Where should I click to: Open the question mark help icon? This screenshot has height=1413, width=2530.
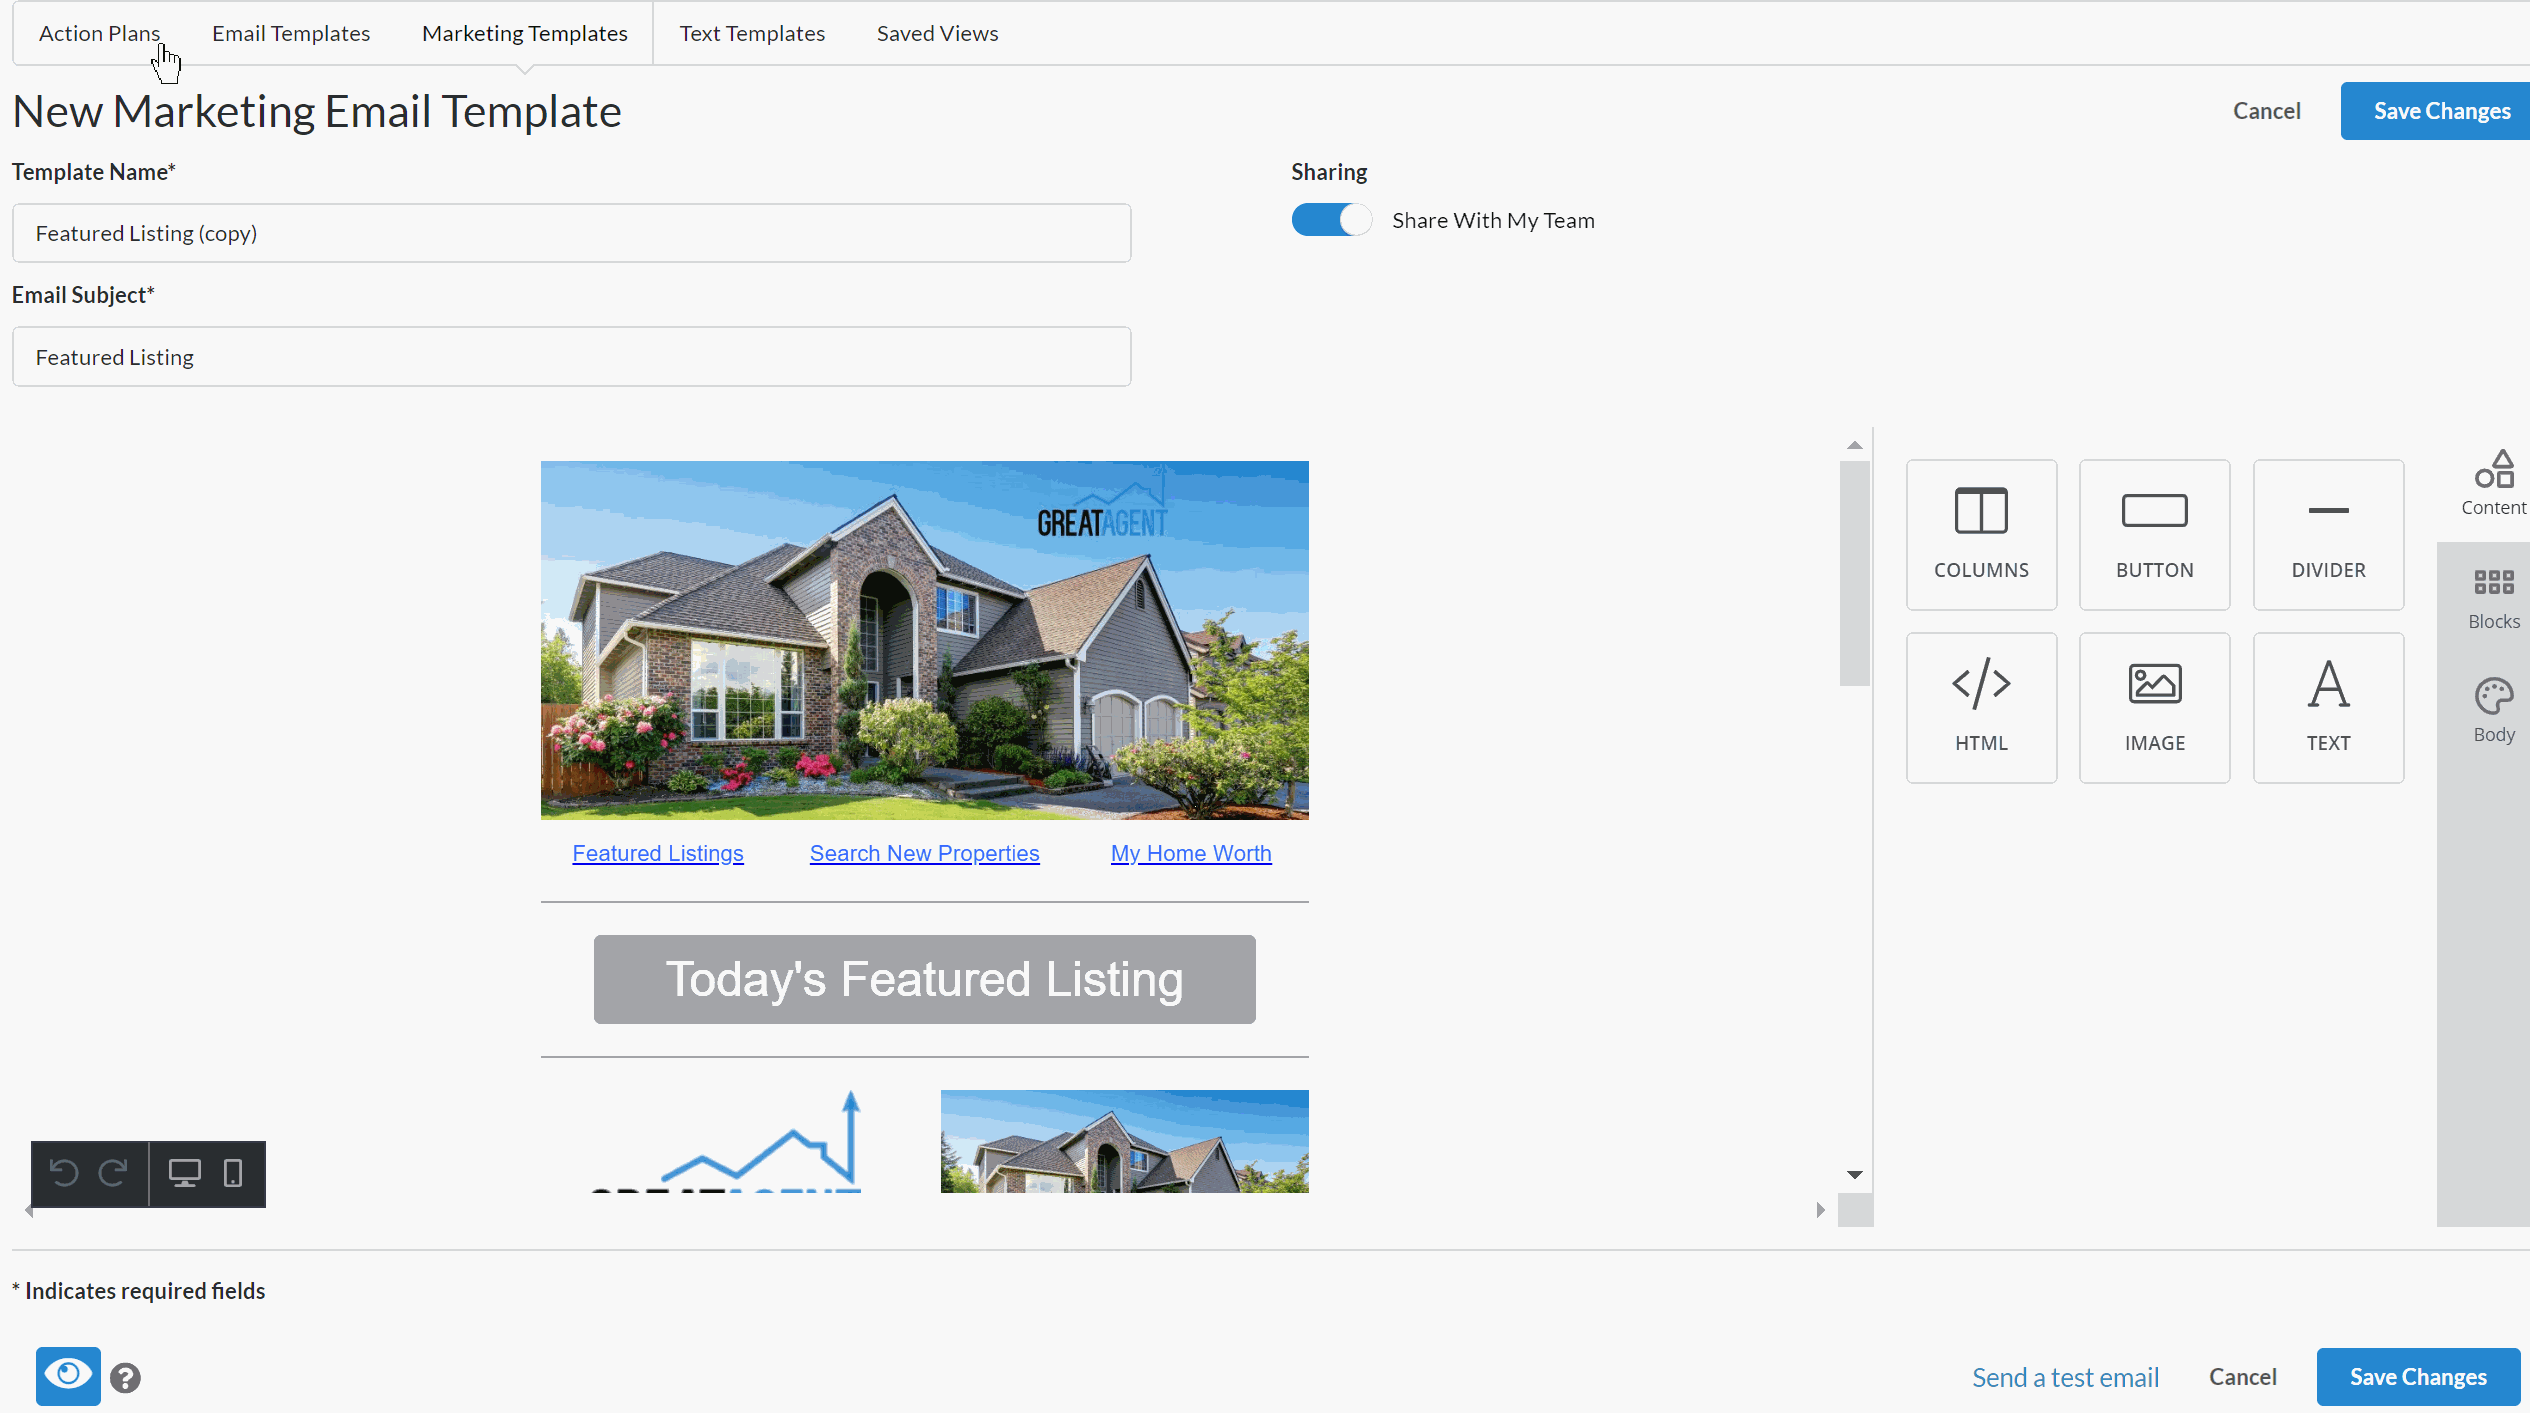coord(125,1378)
